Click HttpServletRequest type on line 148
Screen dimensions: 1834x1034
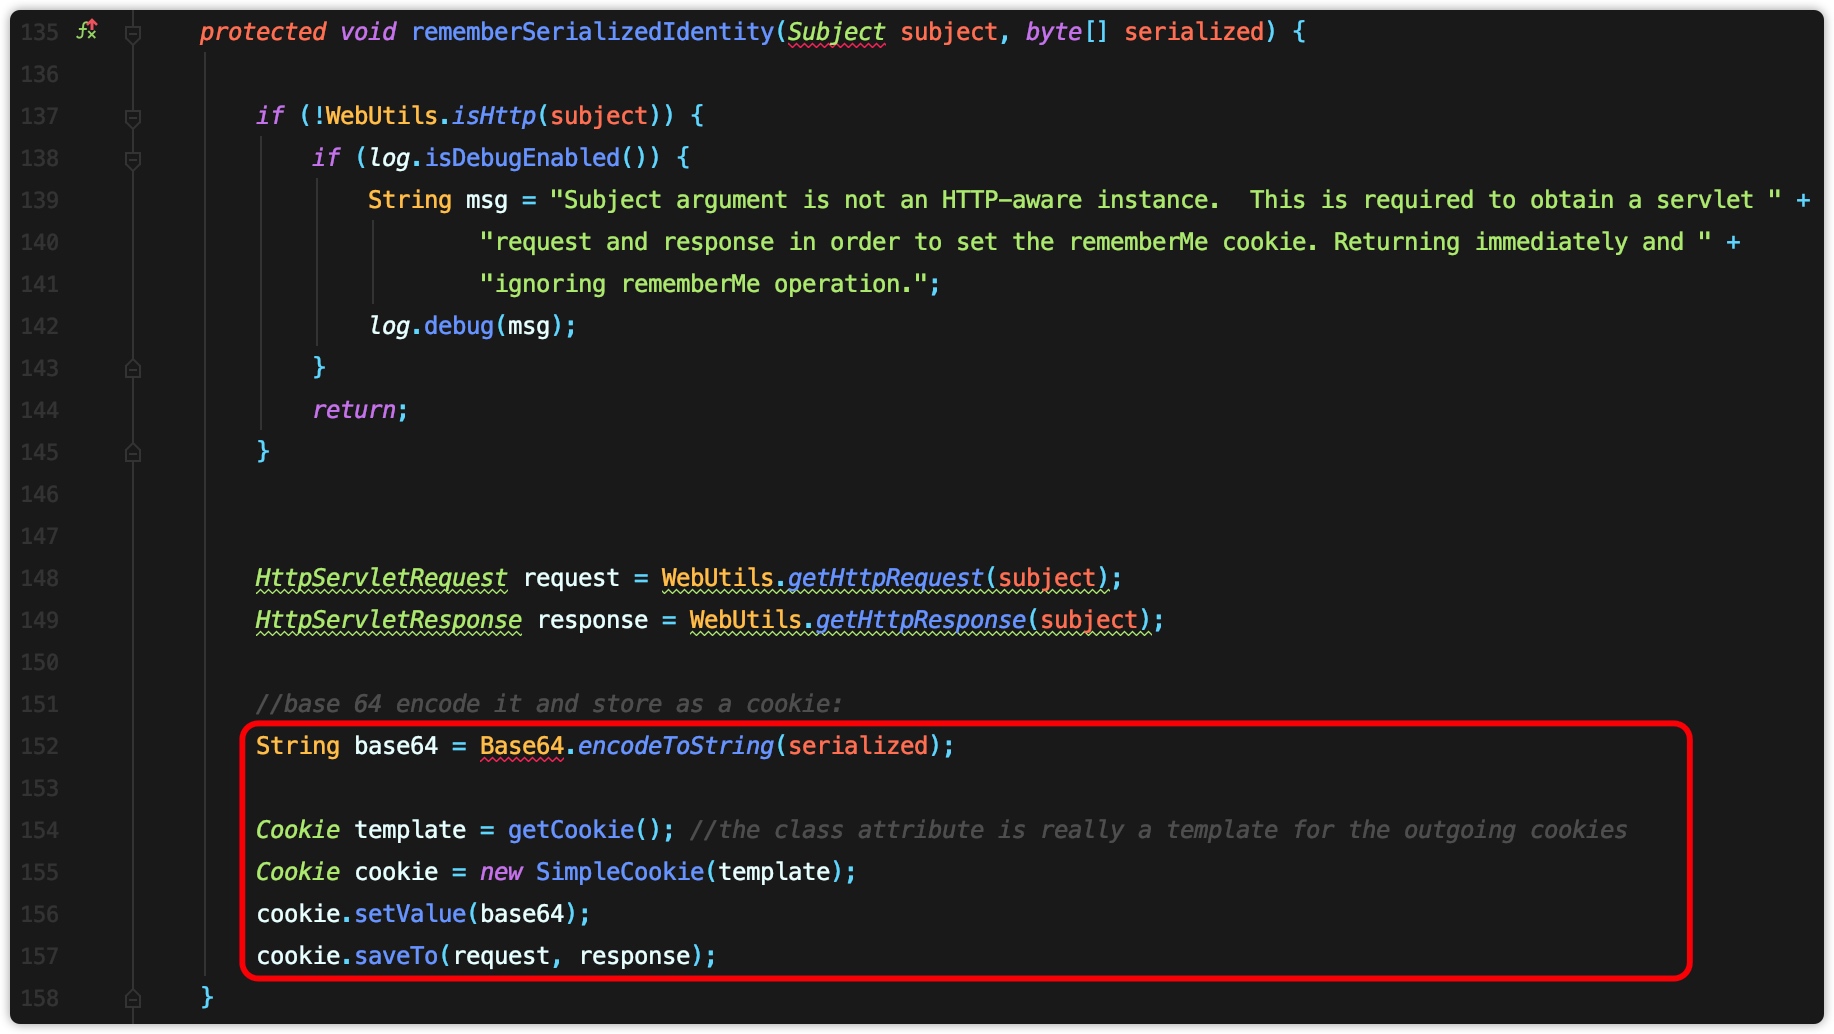pyautogui.click(x=381, y=578)
